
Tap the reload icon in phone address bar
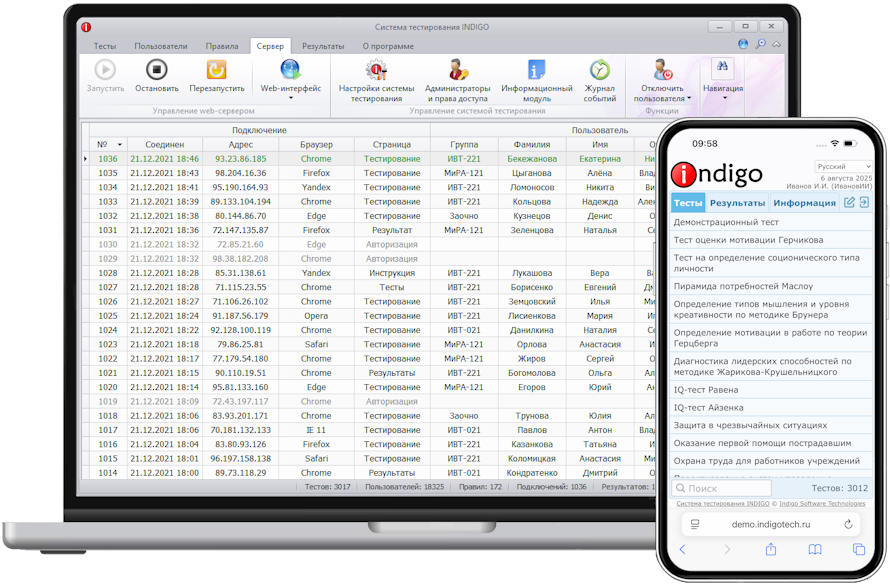coord(849,524)
